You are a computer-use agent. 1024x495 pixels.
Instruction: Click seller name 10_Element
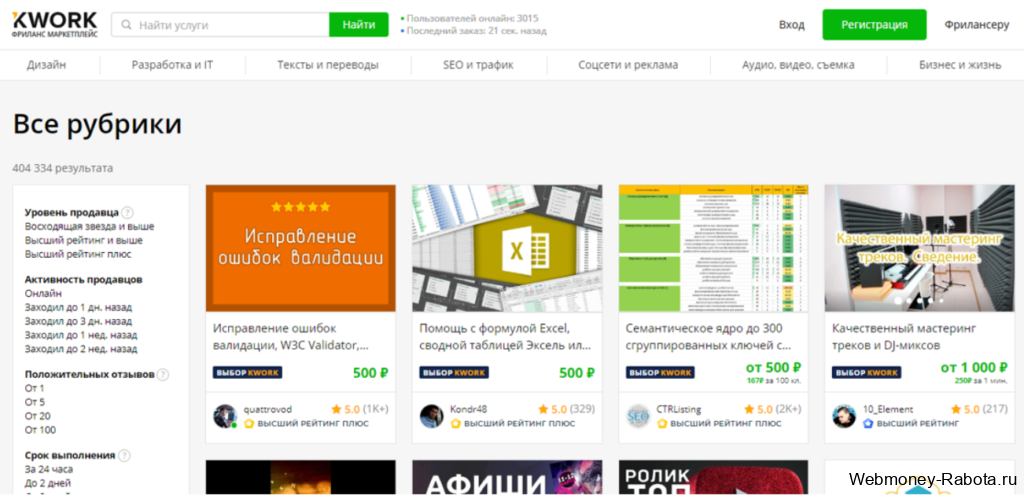[888, 409]
